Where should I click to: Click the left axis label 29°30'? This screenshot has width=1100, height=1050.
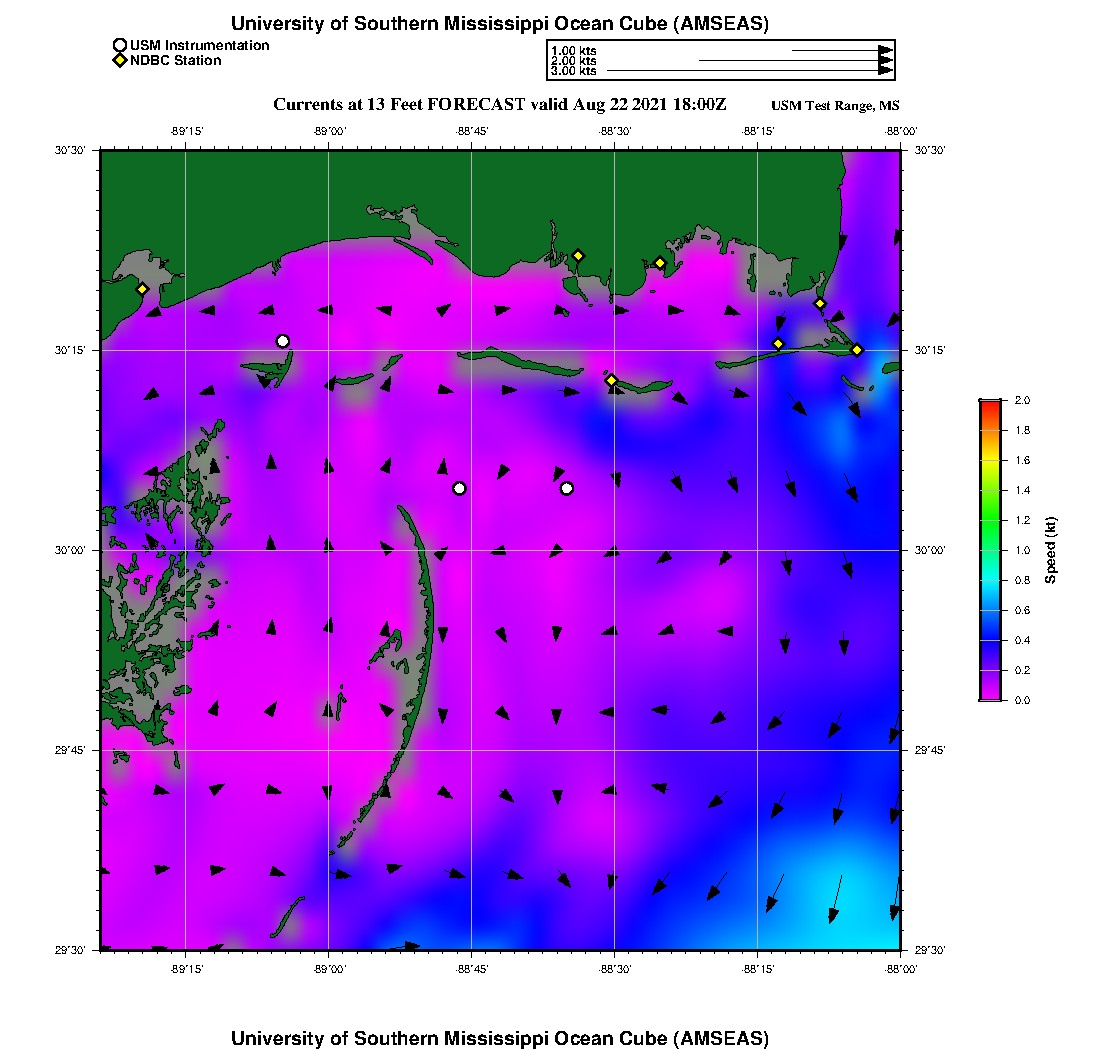[x=70, y=950]
